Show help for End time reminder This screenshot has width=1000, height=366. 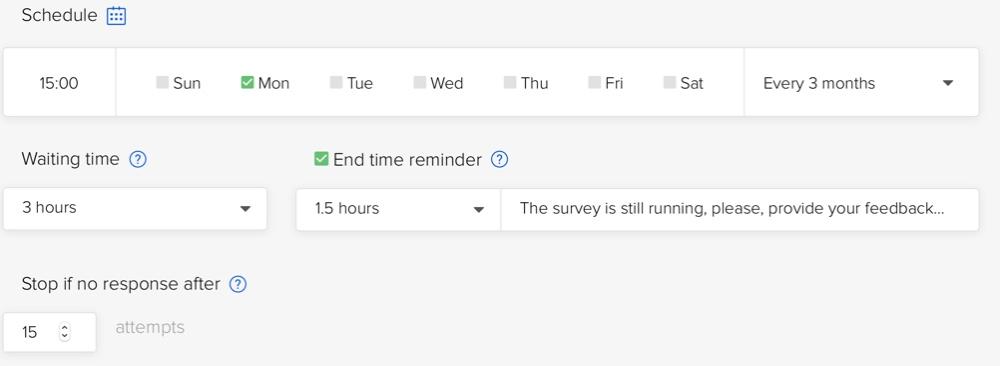(499, 159)
